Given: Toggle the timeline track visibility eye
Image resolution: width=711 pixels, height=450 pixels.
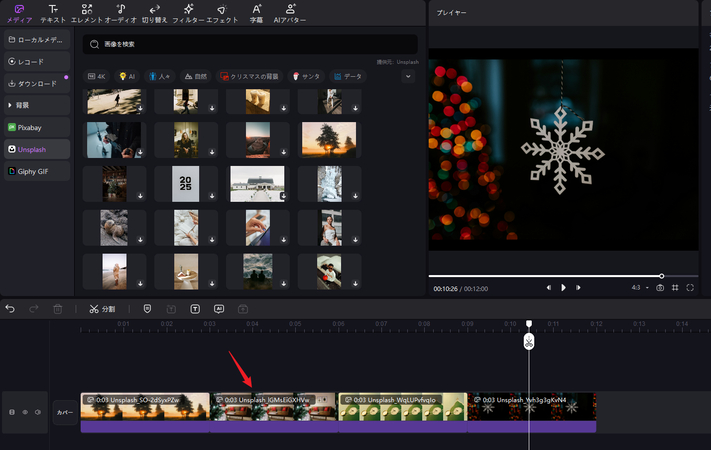Looking at the screenshot, I should tap(25, 412).
